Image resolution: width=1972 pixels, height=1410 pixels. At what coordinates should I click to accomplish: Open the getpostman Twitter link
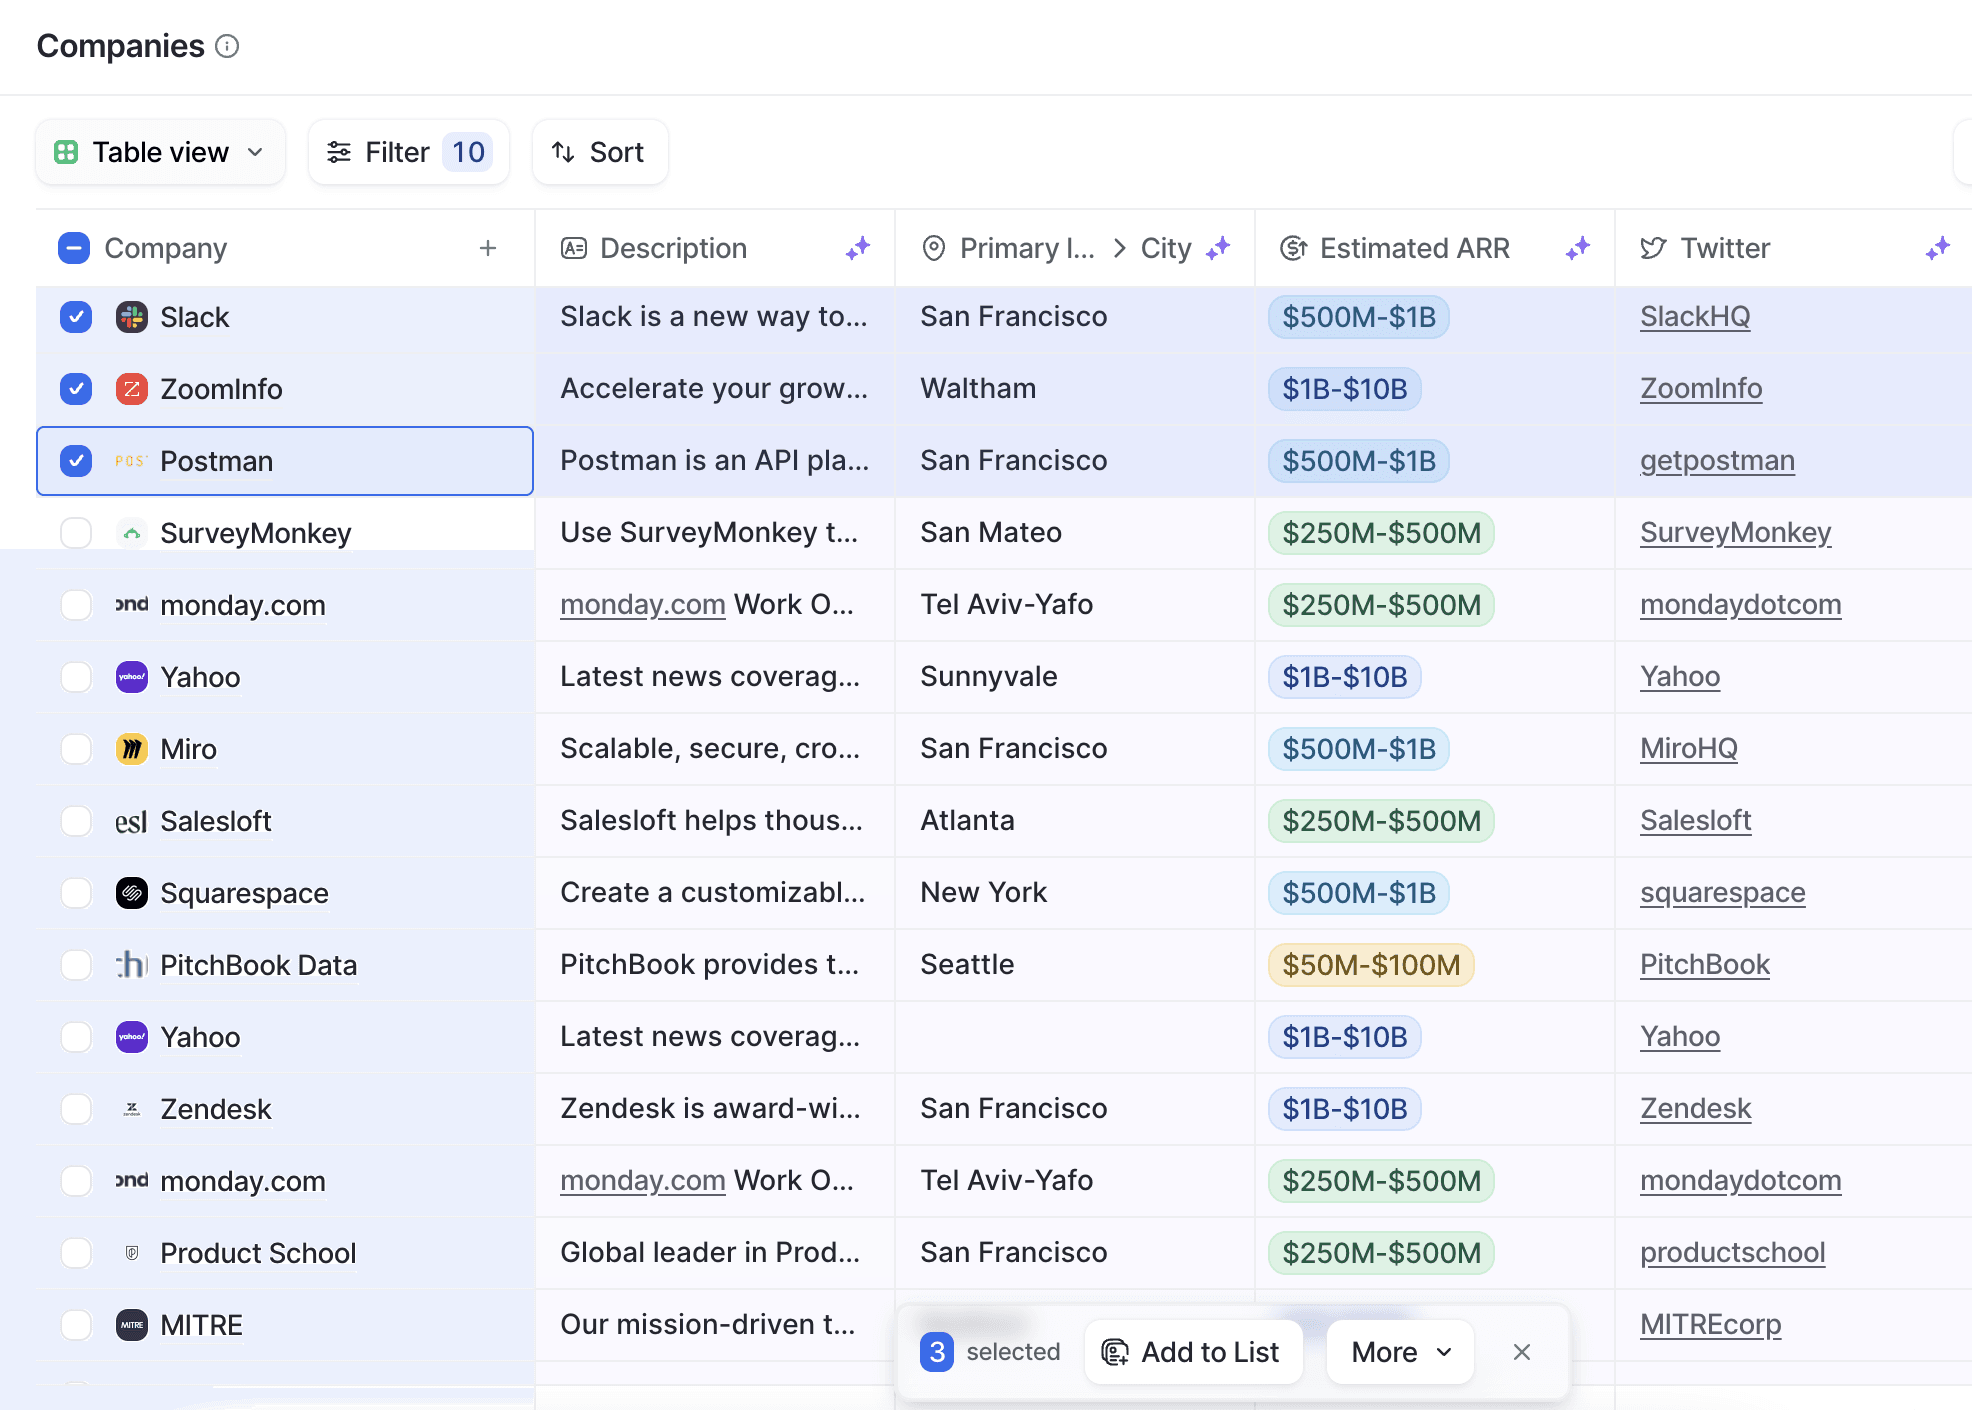tap(1717, 461)
